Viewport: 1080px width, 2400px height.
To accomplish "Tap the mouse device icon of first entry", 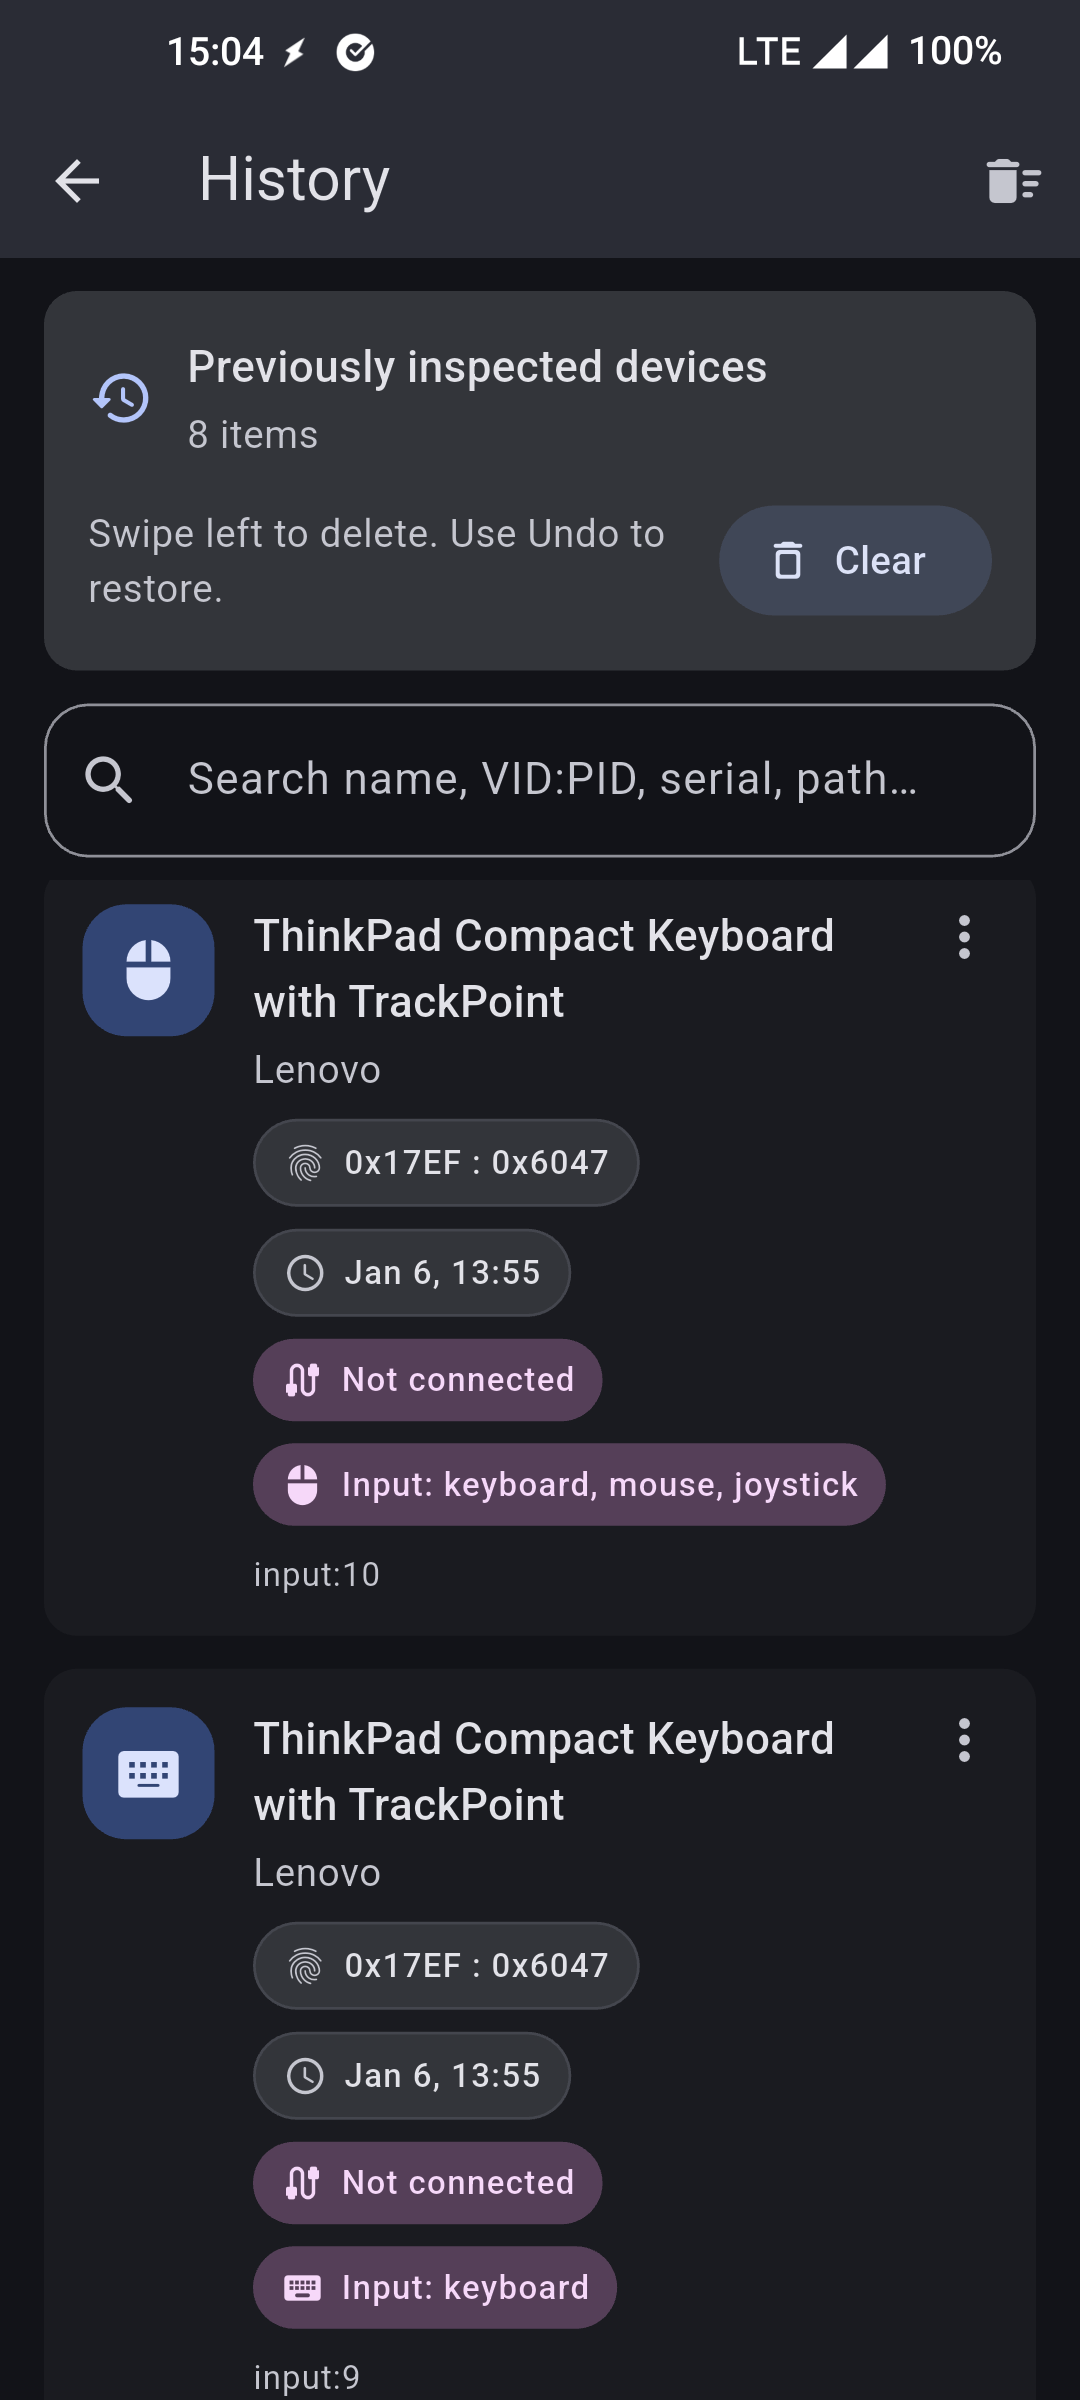I will point(148,970).
